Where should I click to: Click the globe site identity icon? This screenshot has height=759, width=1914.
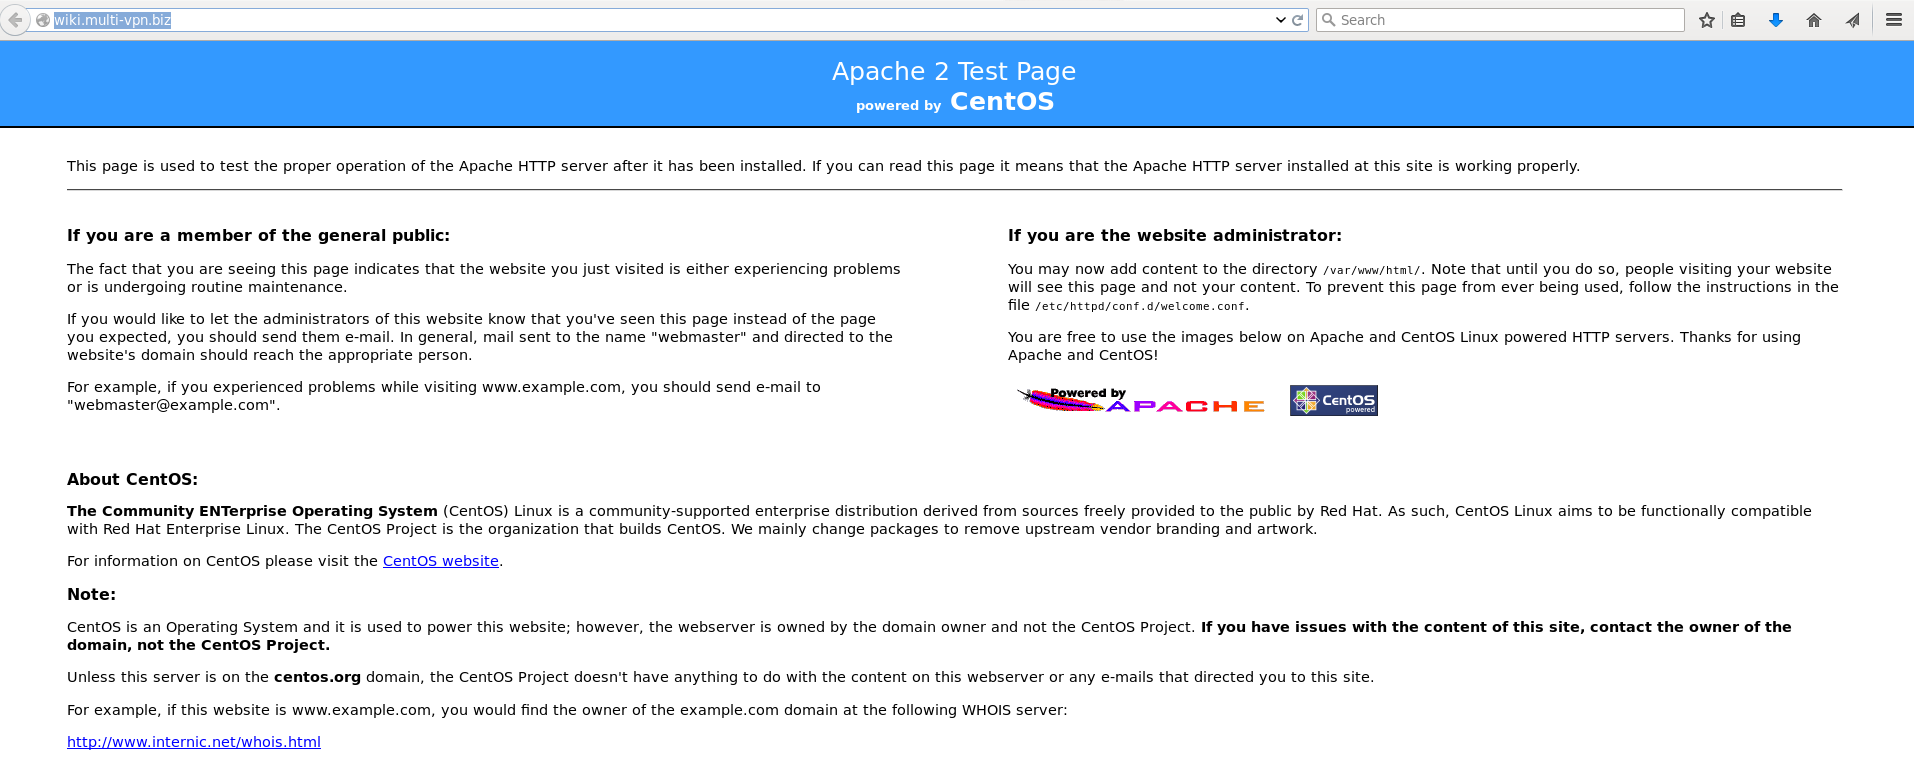43,20
